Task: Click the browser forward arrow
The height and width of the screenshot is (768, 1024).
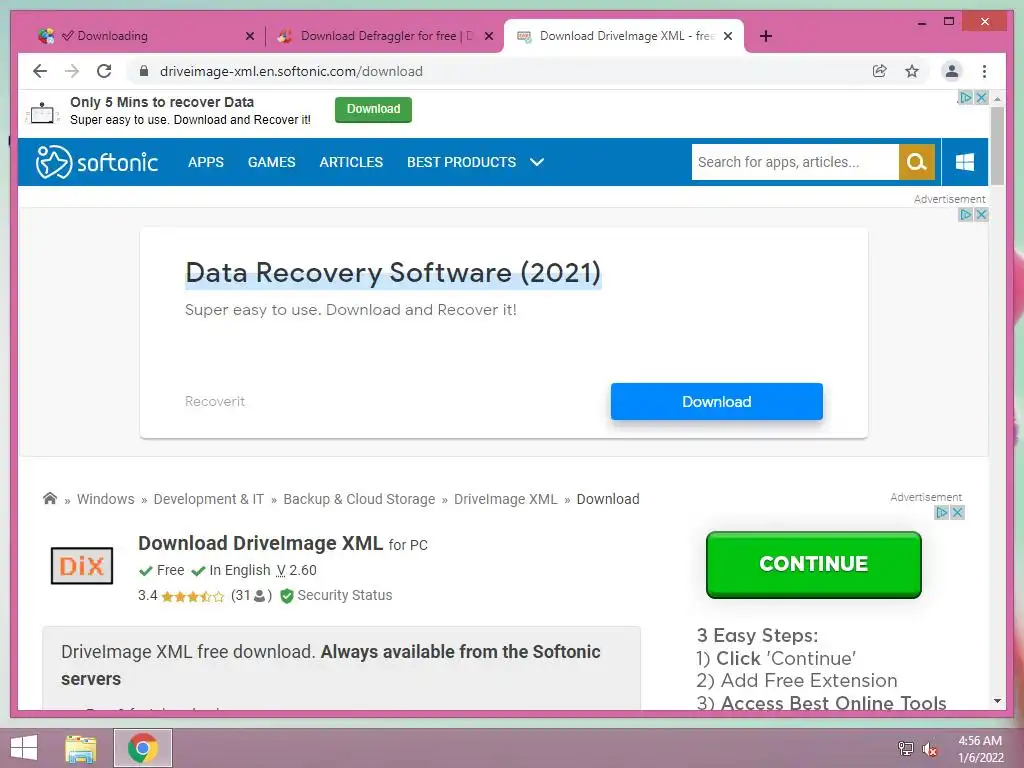Action: click(72, 71)
